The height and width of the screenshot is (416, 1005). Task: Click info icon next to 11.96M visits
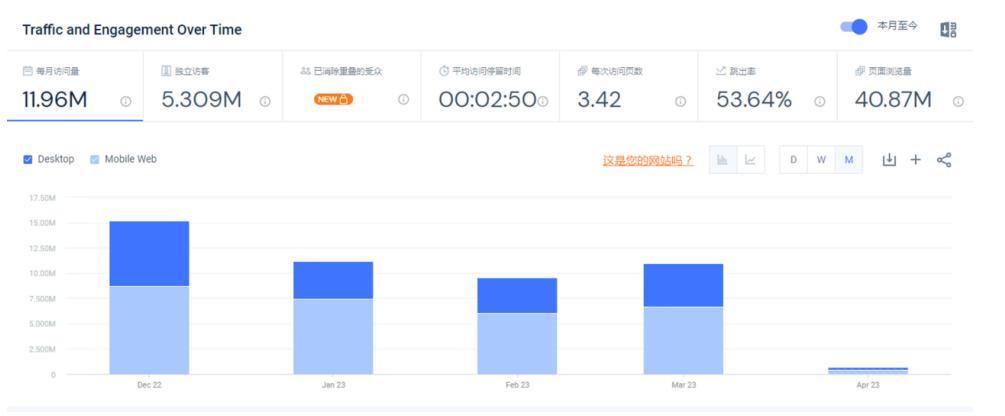[x=126, y=101]
